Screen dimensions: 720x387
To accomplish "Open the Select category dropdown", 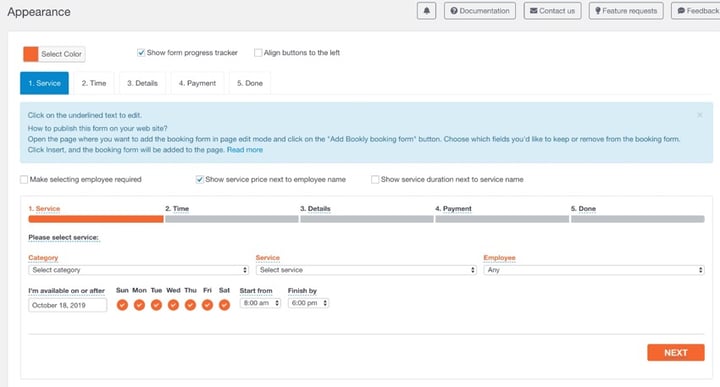I will (x=138, y=270).
